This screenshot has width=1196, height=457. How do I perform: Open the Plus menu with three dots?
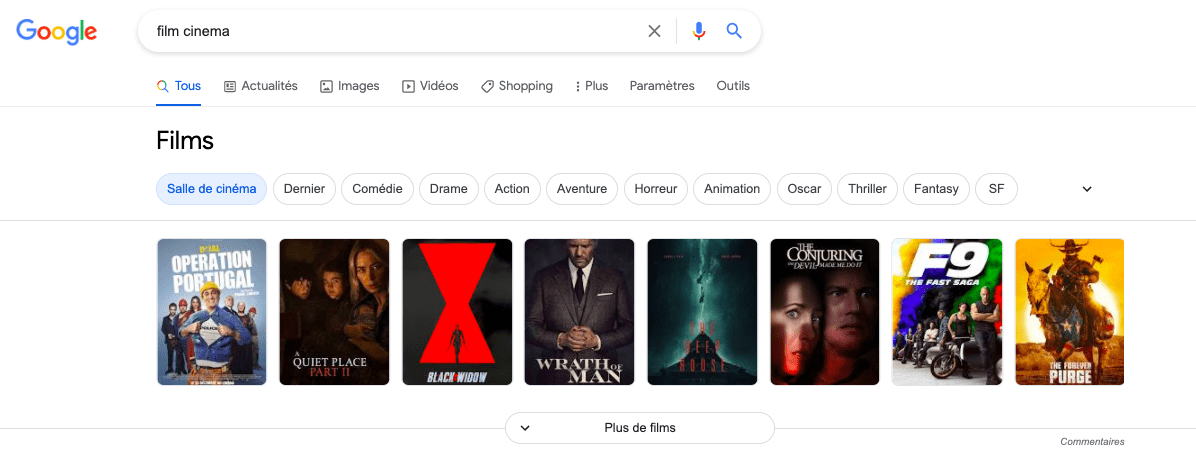[x=591, y=86]
